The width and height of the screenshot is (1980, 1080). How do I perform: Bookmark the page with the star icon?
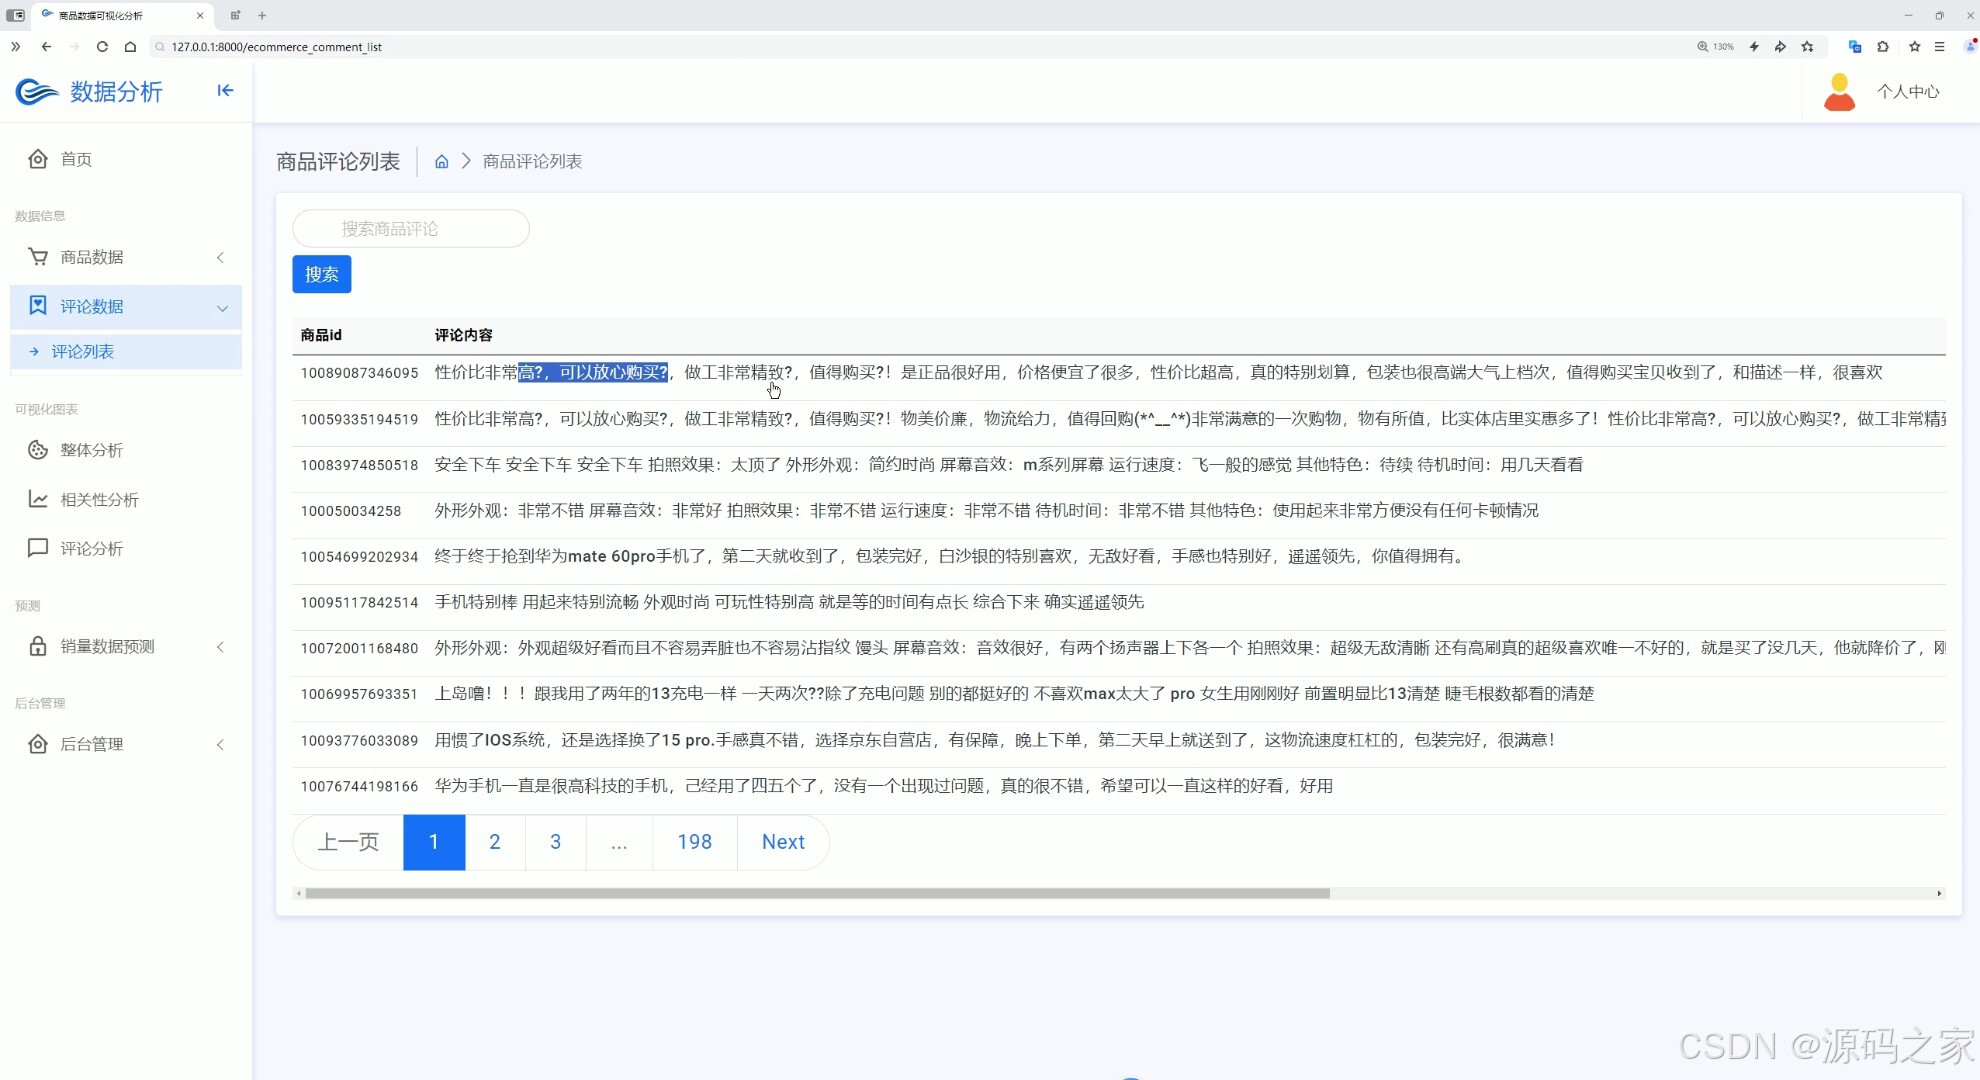[x=1807, y=47]
